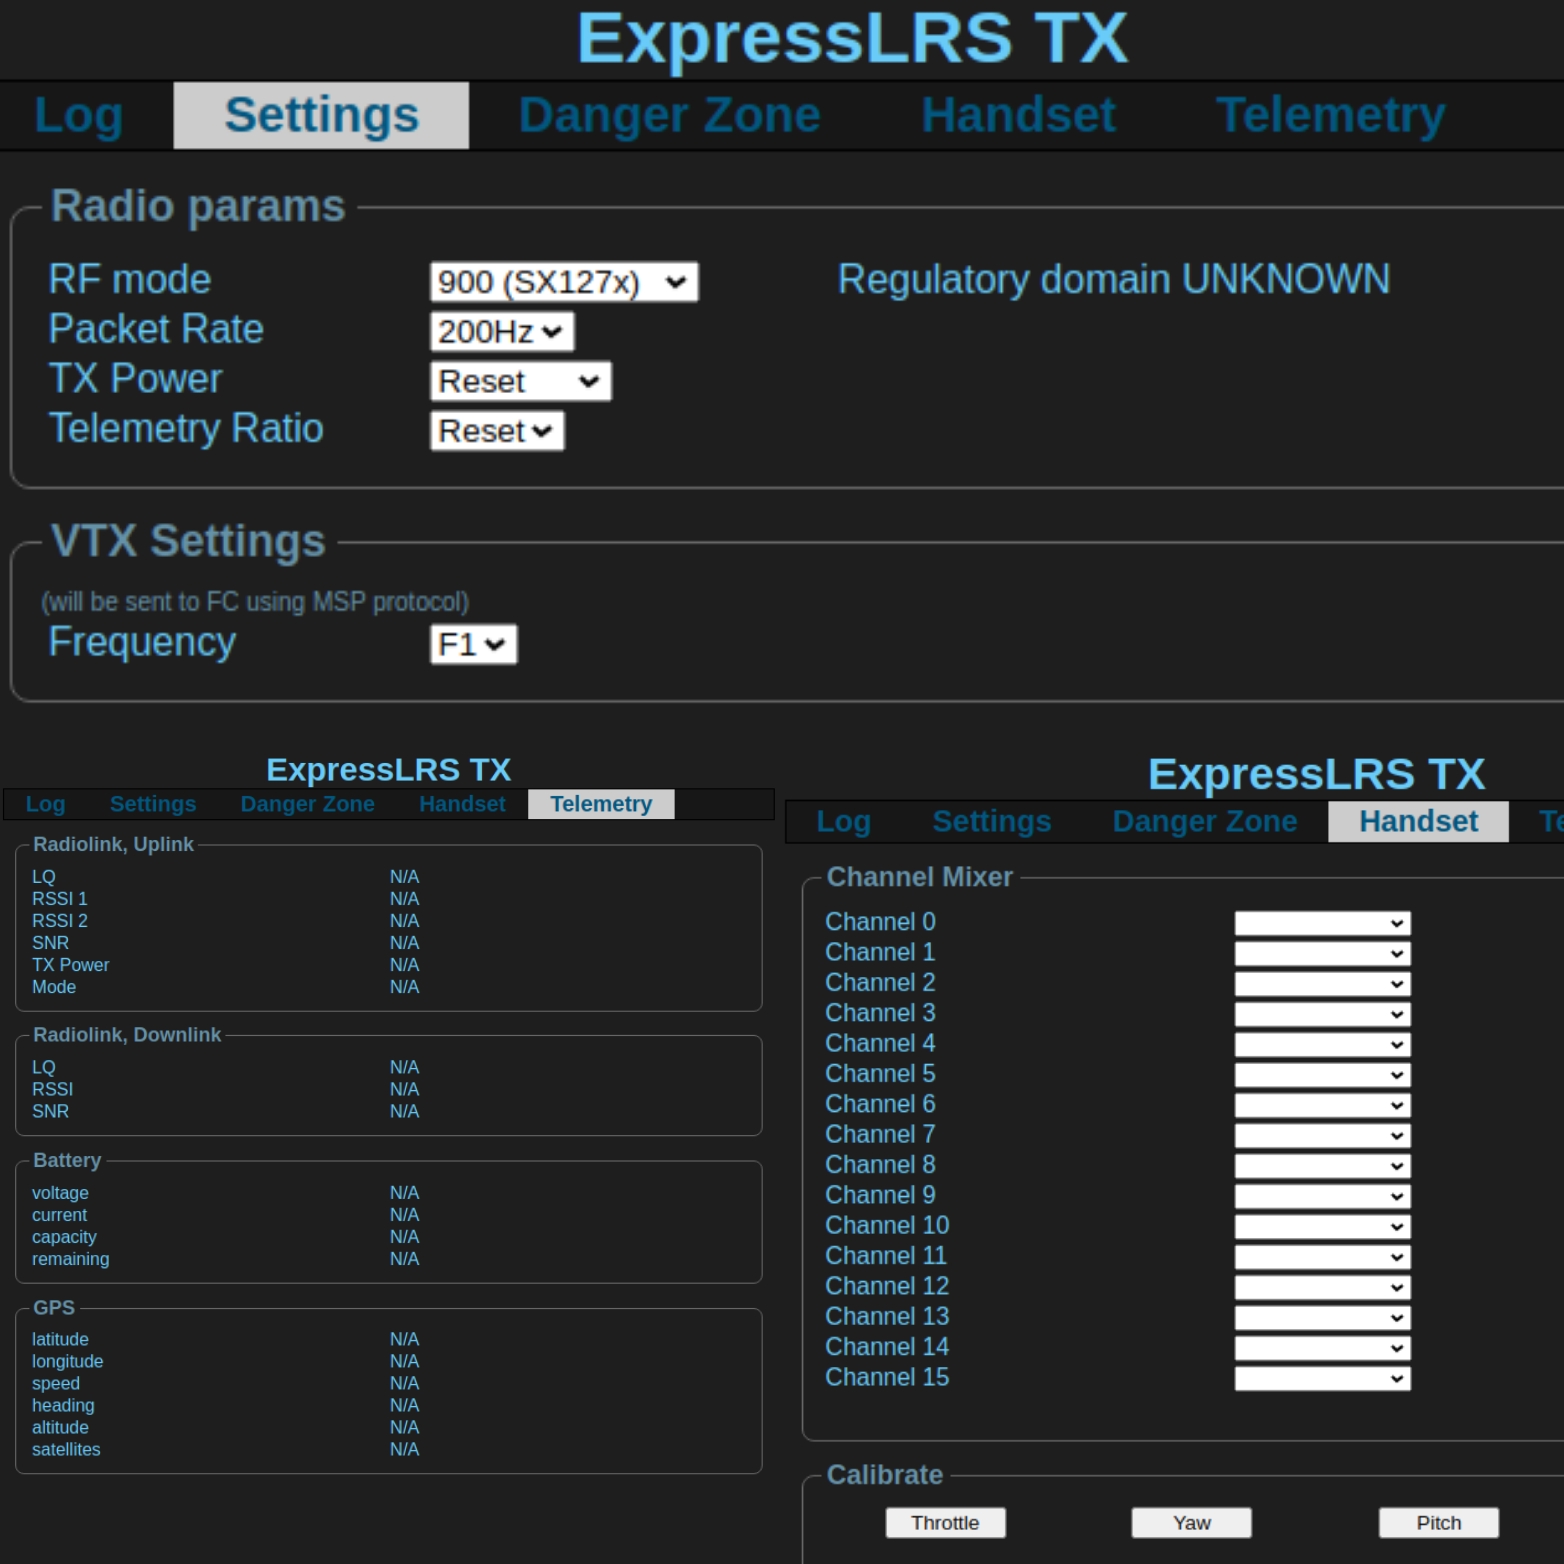1564x1564 pixels.
Task: Click the battery 'remaining' label
Action: point(70,1259)
